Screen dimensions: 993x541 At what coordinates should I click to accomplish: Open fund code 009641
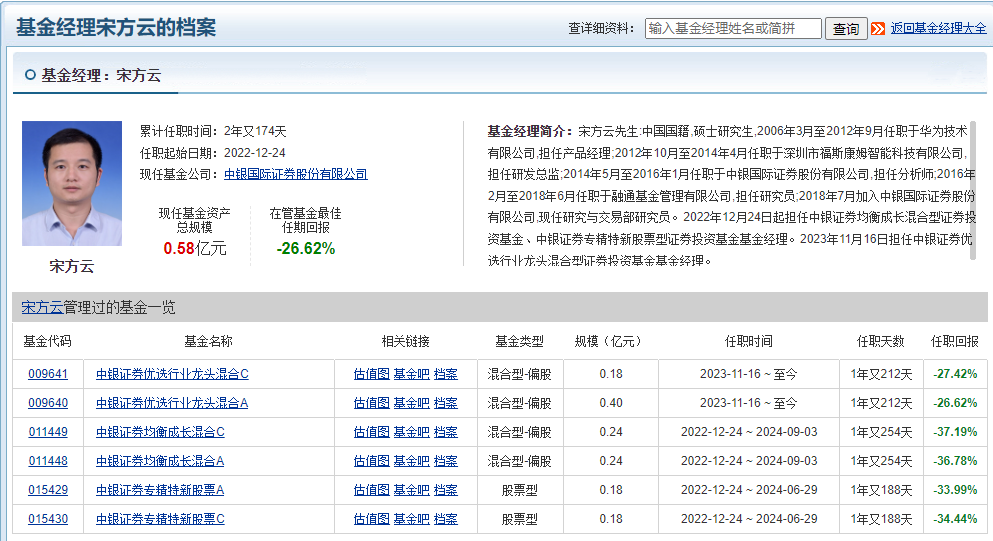[48, 374]
